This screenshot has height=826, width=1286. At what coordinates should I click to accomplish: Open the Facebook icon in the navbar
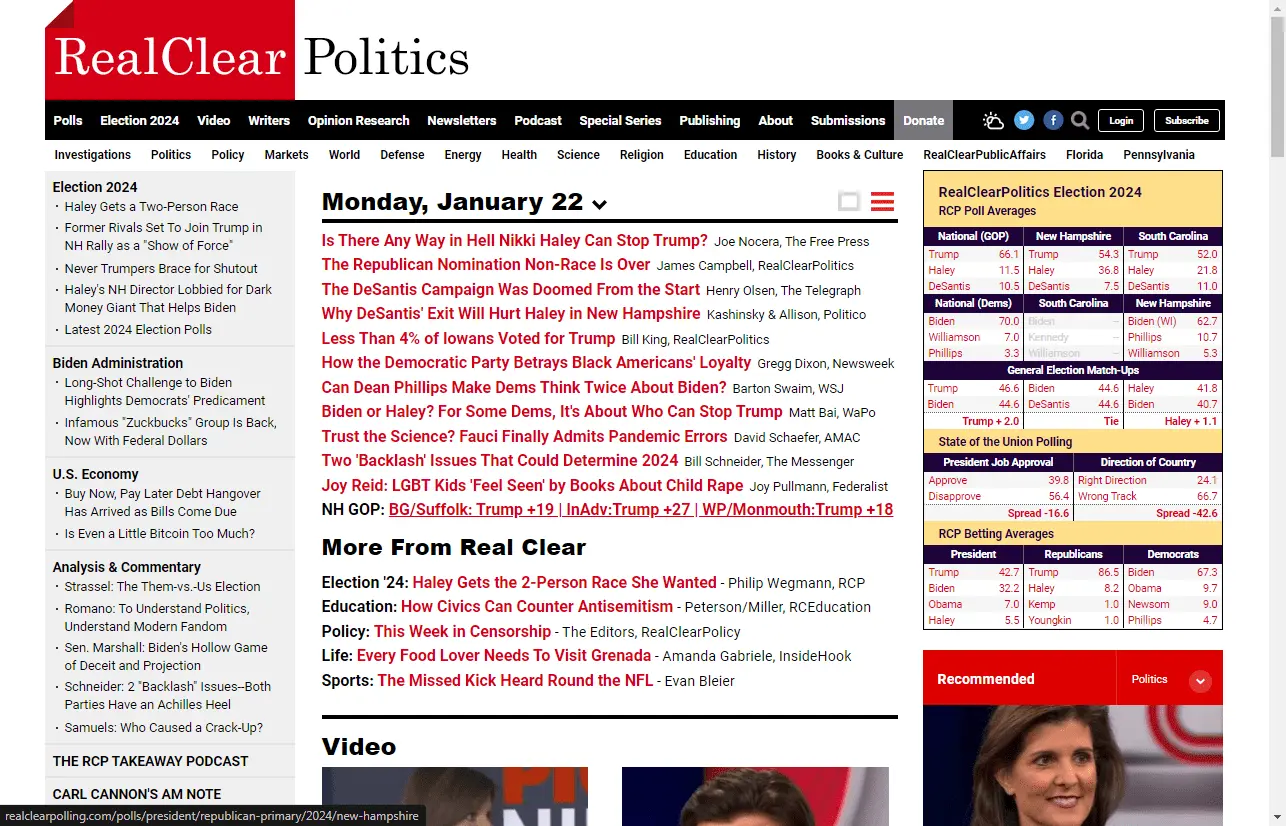click(1053, 120)
